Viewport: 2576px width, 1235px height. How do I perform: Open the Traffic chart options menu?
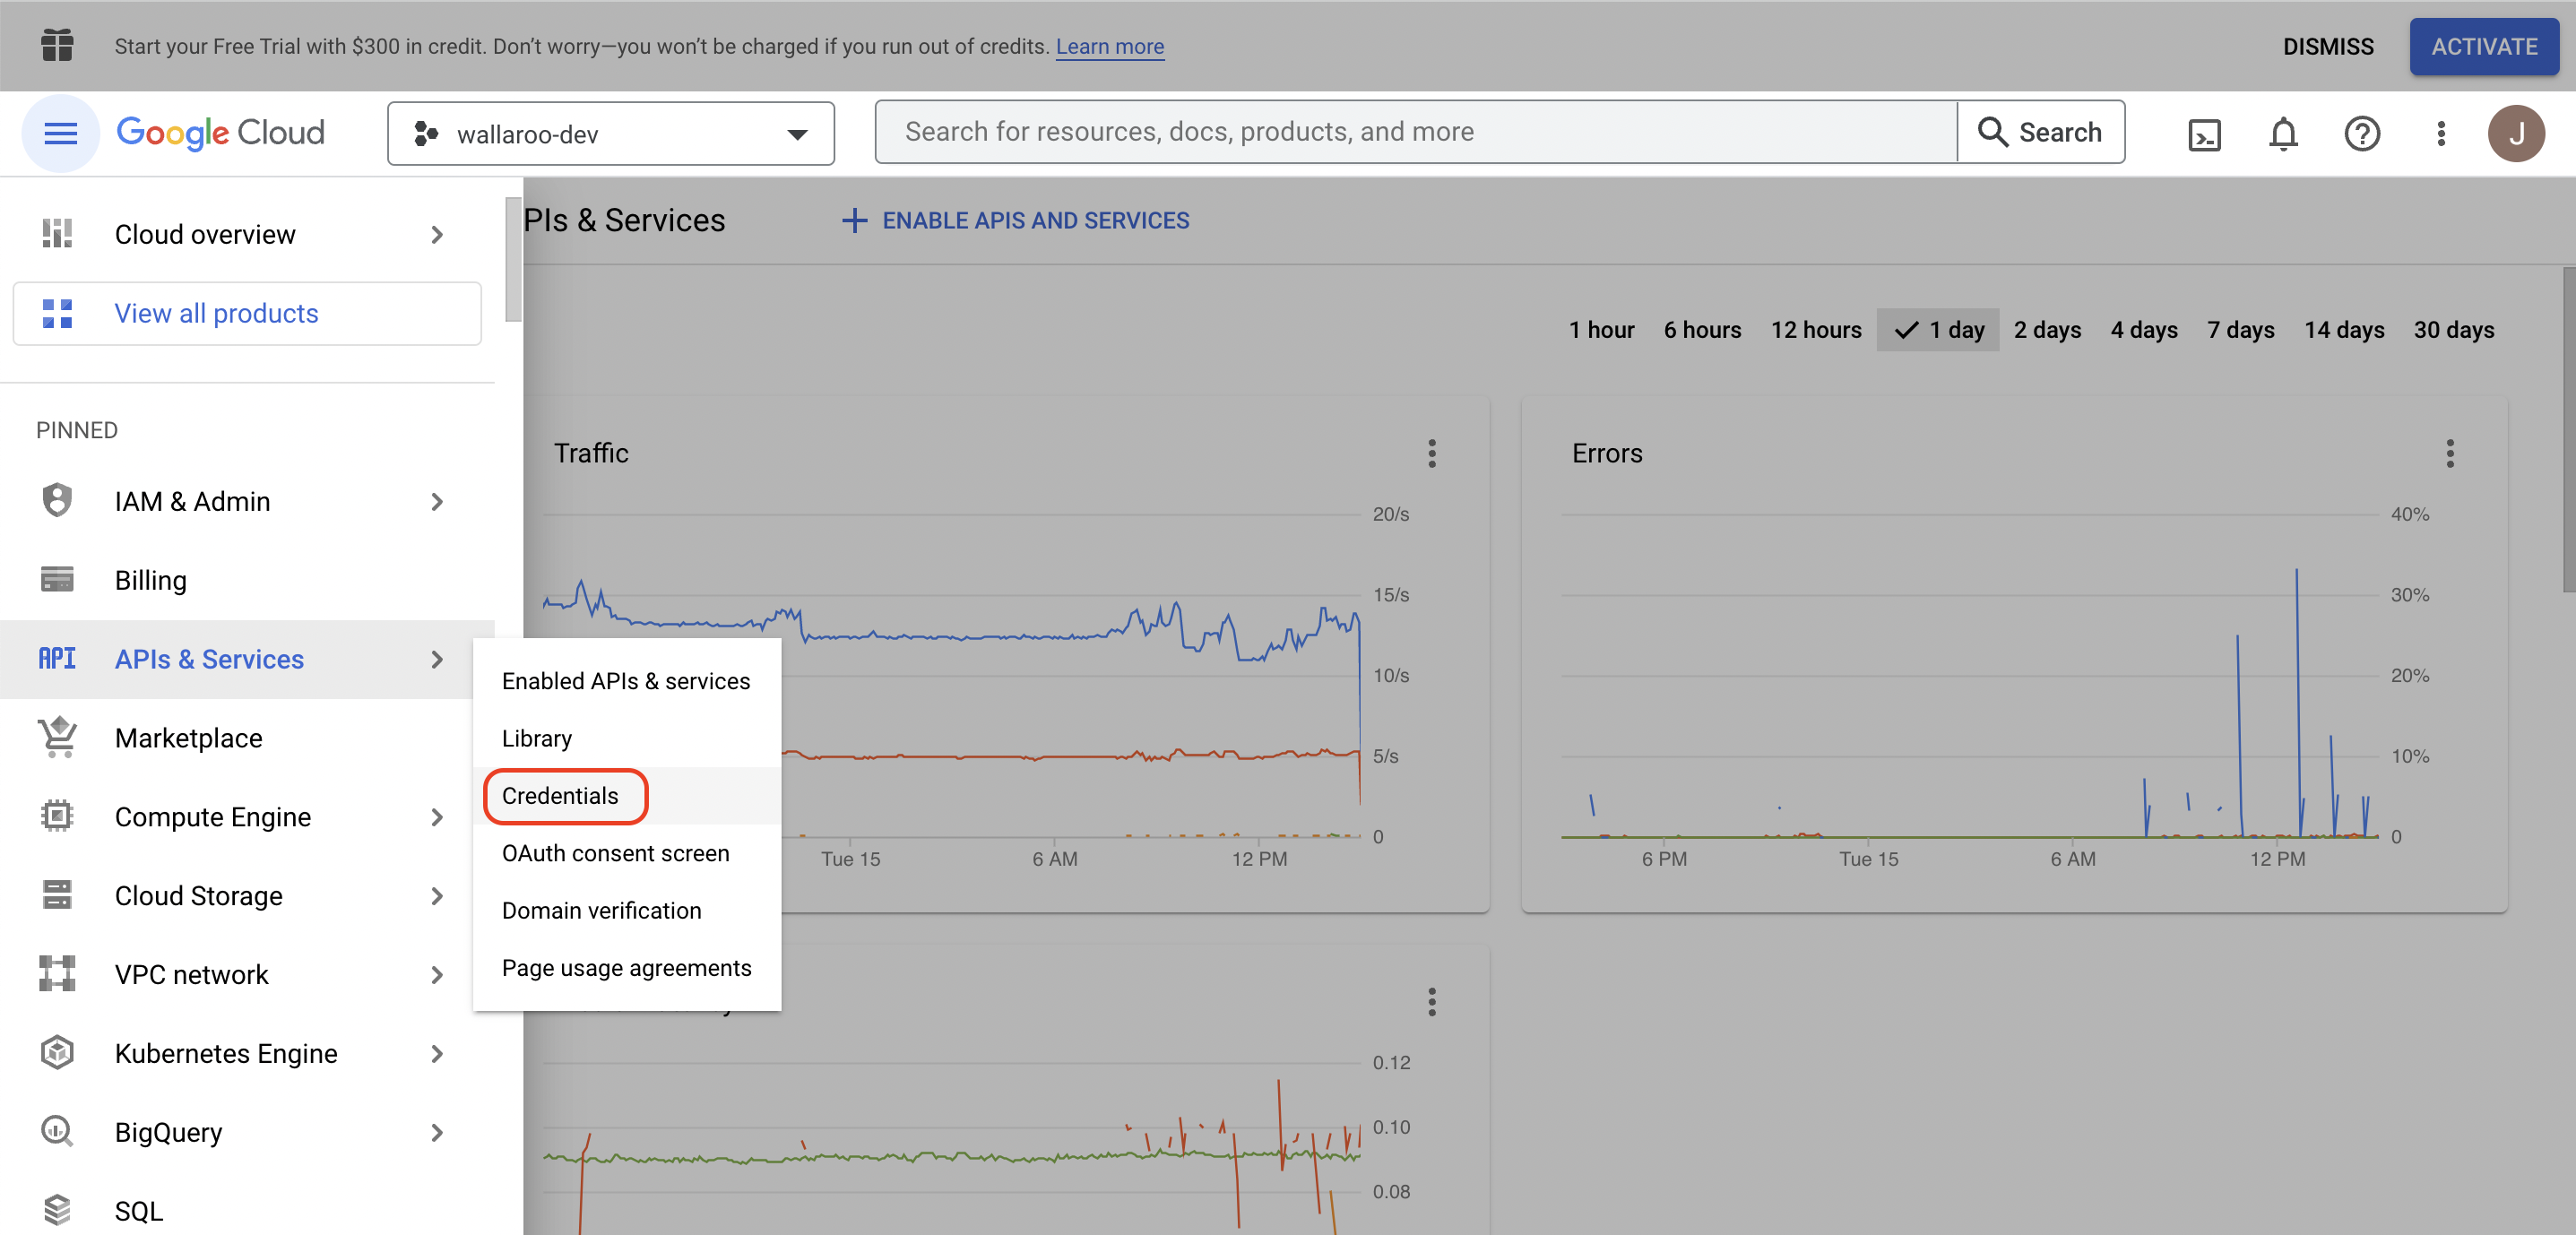[x=1432, y=453]
